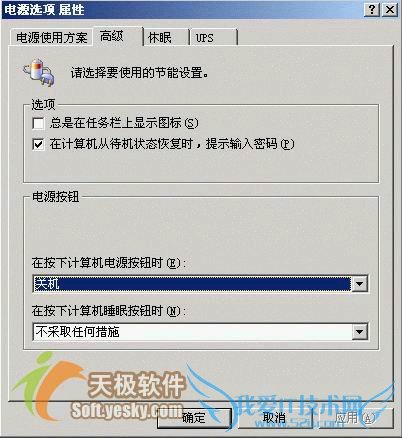Click the power options battery plug icon
The image size is (402, 438).
(x=39, y=73)
